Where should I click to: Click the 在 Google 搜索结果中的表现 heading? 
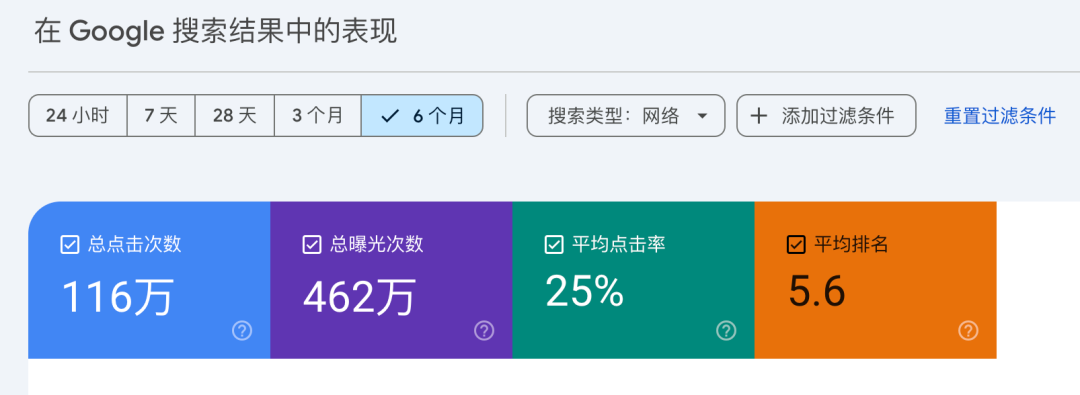(x=216, y=32)
